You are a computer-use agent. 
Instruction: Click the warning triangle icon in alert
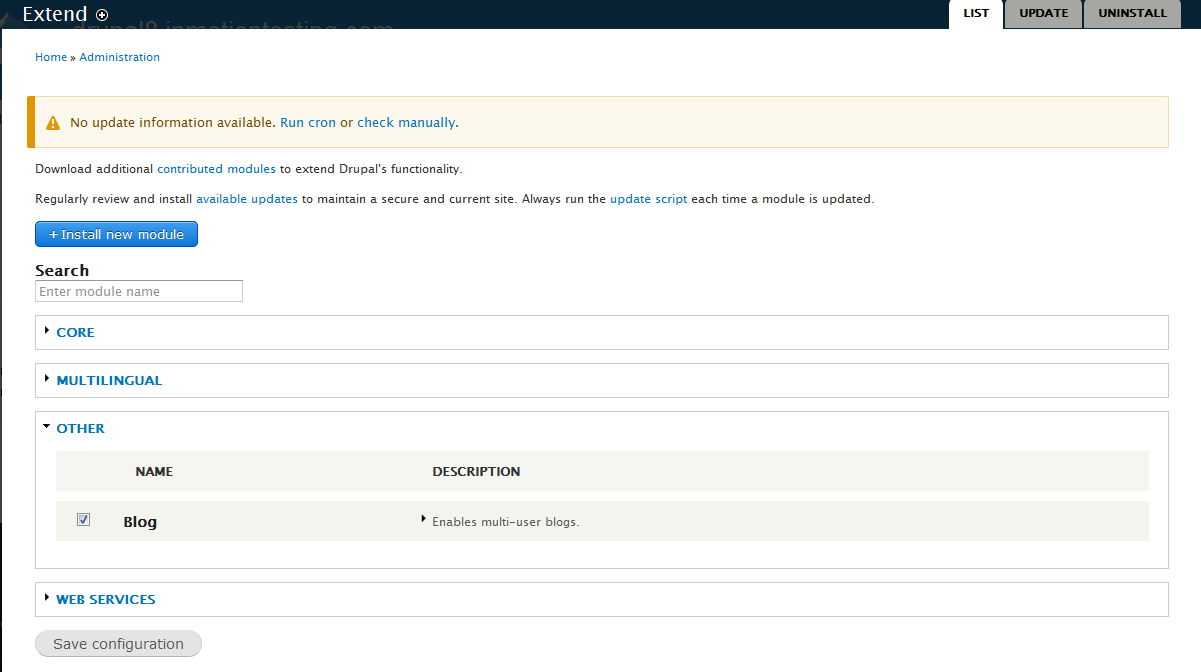click(53, 123)
